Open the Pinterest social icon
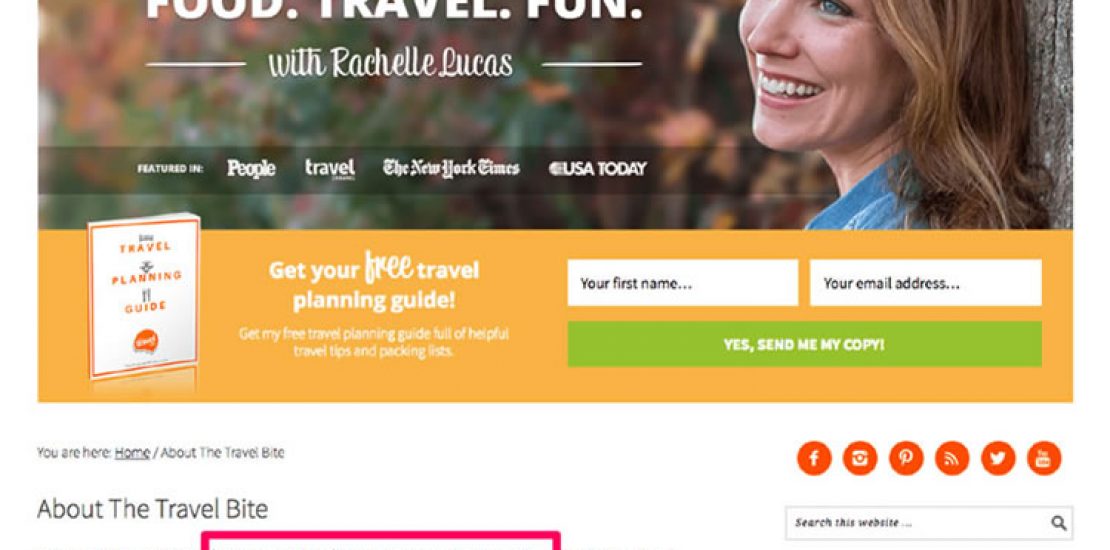 tap(906, 458)
